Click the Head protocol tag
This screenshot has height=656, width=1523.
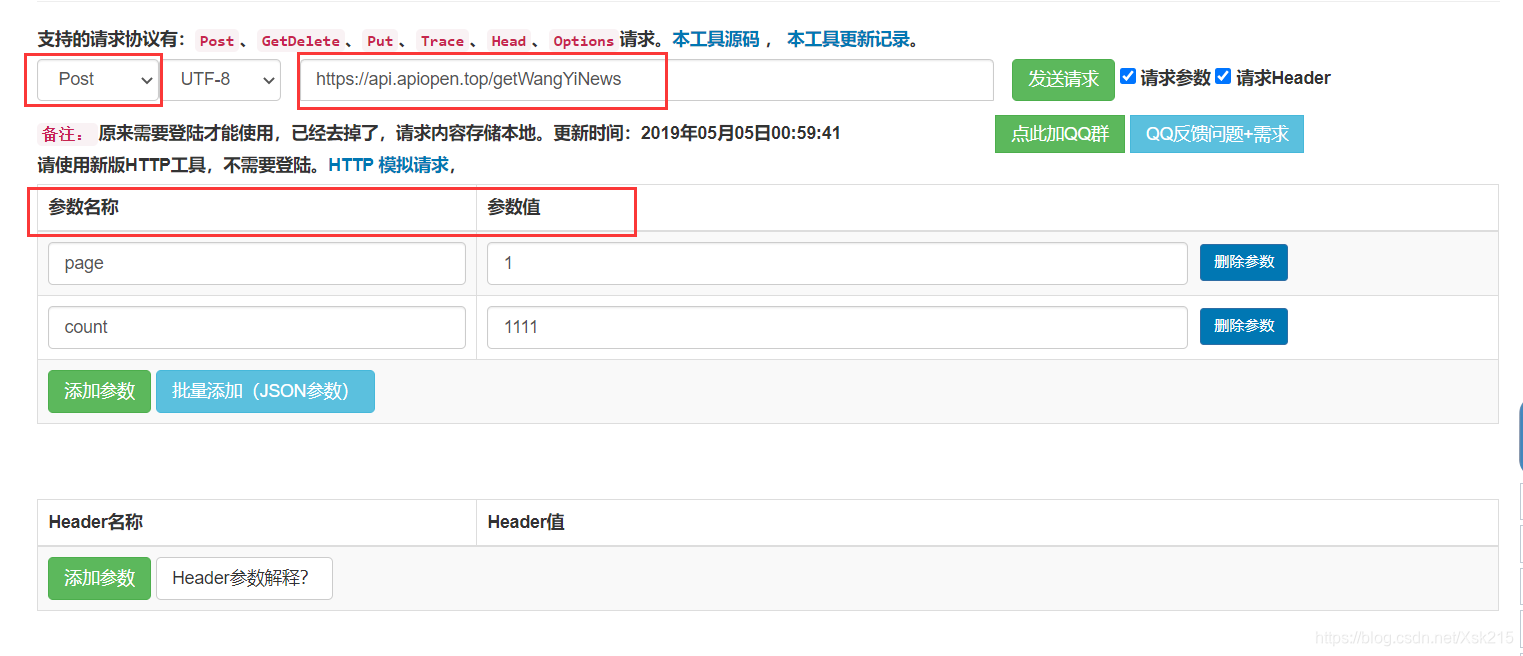pyautogui.click(x=508, y=41)
